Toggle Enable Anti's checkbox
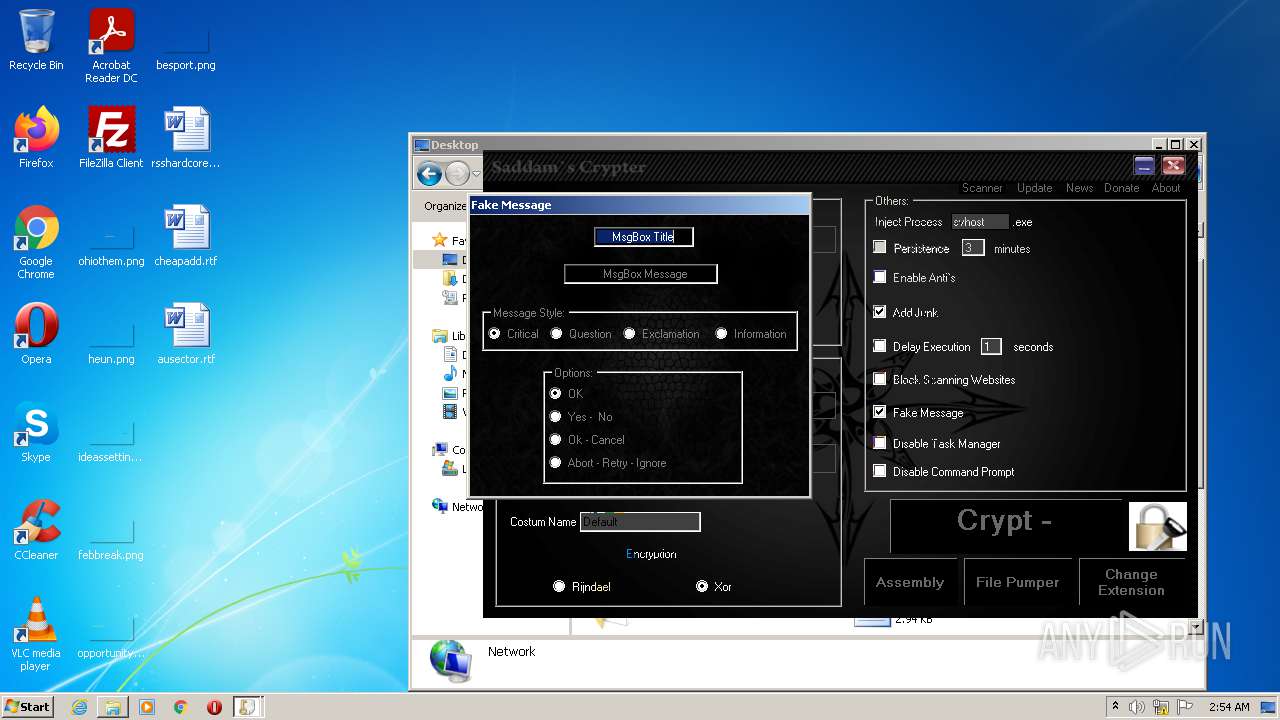 [x=880, y=277]
